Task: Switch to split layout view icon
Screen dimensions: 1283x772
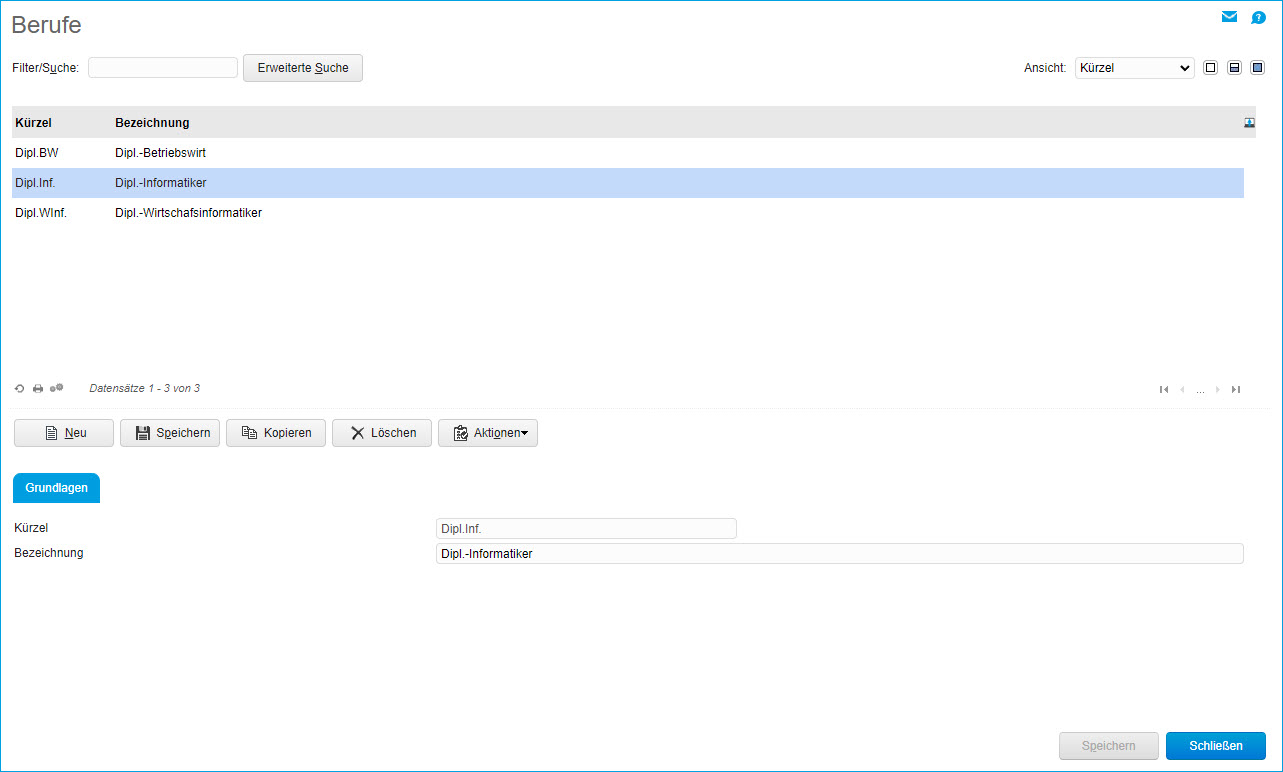Action: 1234,68
